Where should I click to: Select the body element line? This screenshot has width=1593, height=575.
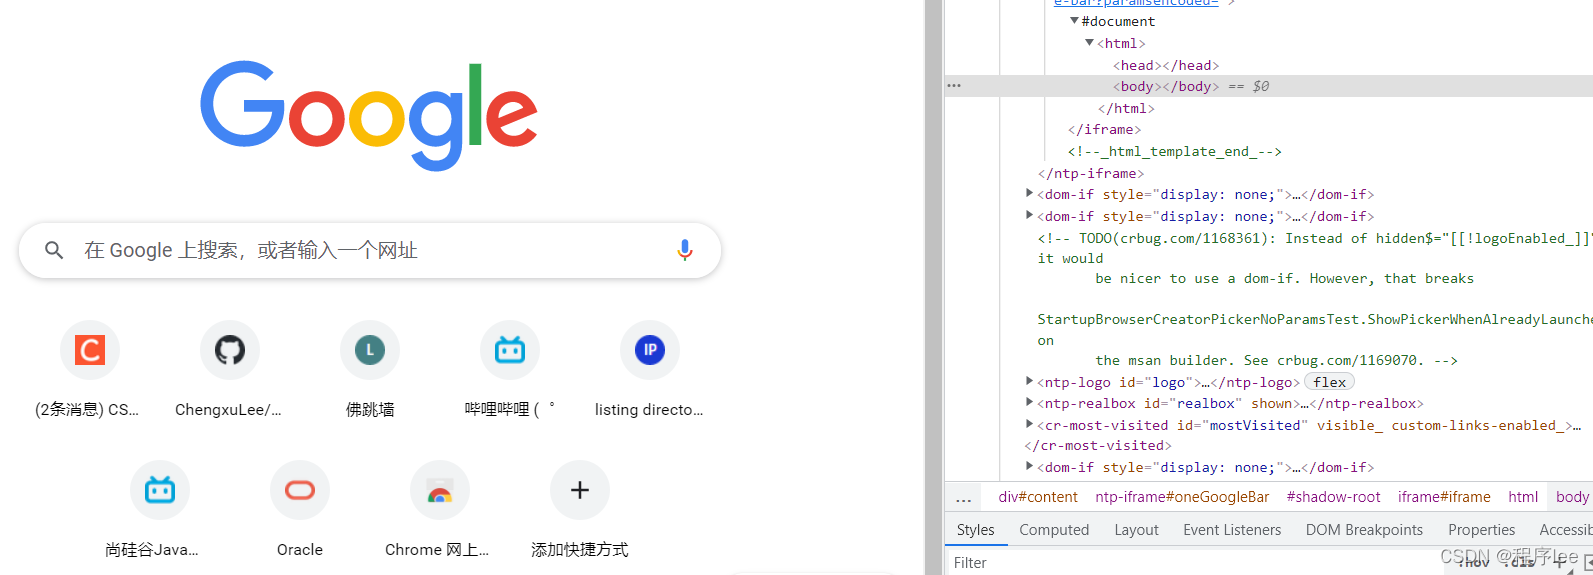click(1166, 86)
